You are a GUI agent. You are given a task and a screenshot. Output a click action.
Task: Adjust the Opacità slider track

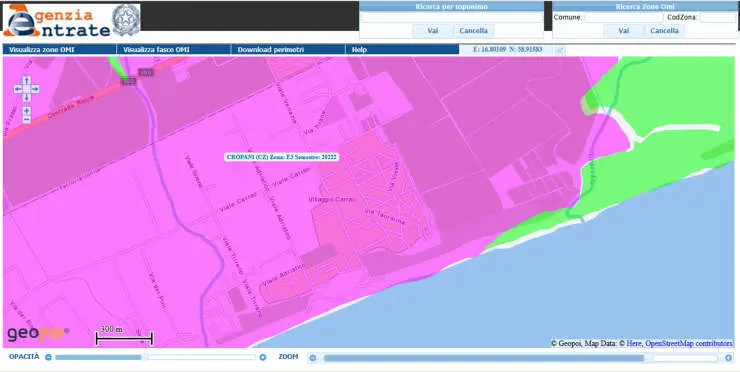coord(155,357)
